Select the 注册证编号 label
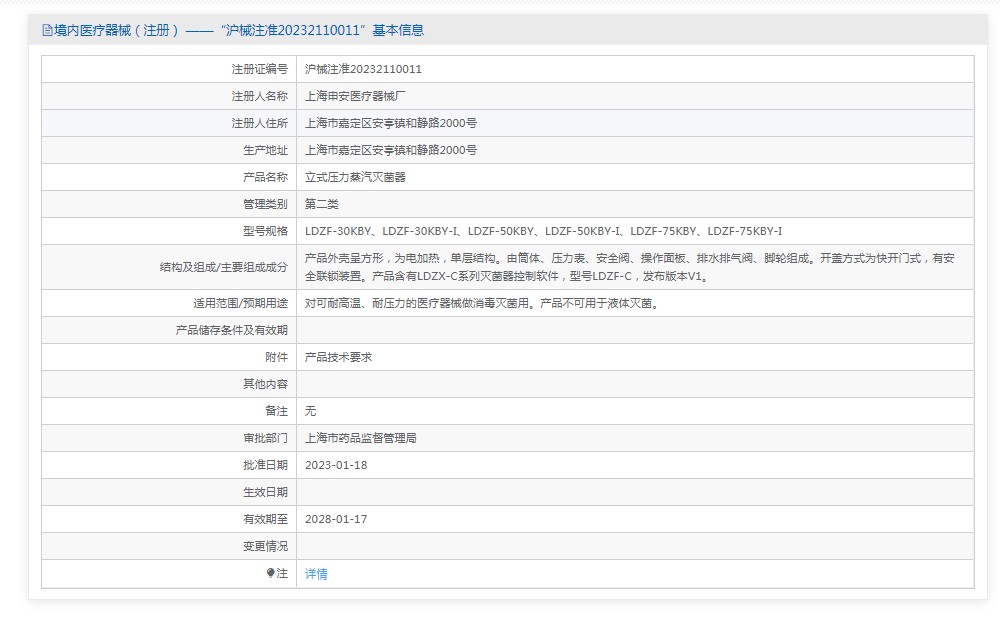1000x620 pixels. tap(260, 69)
